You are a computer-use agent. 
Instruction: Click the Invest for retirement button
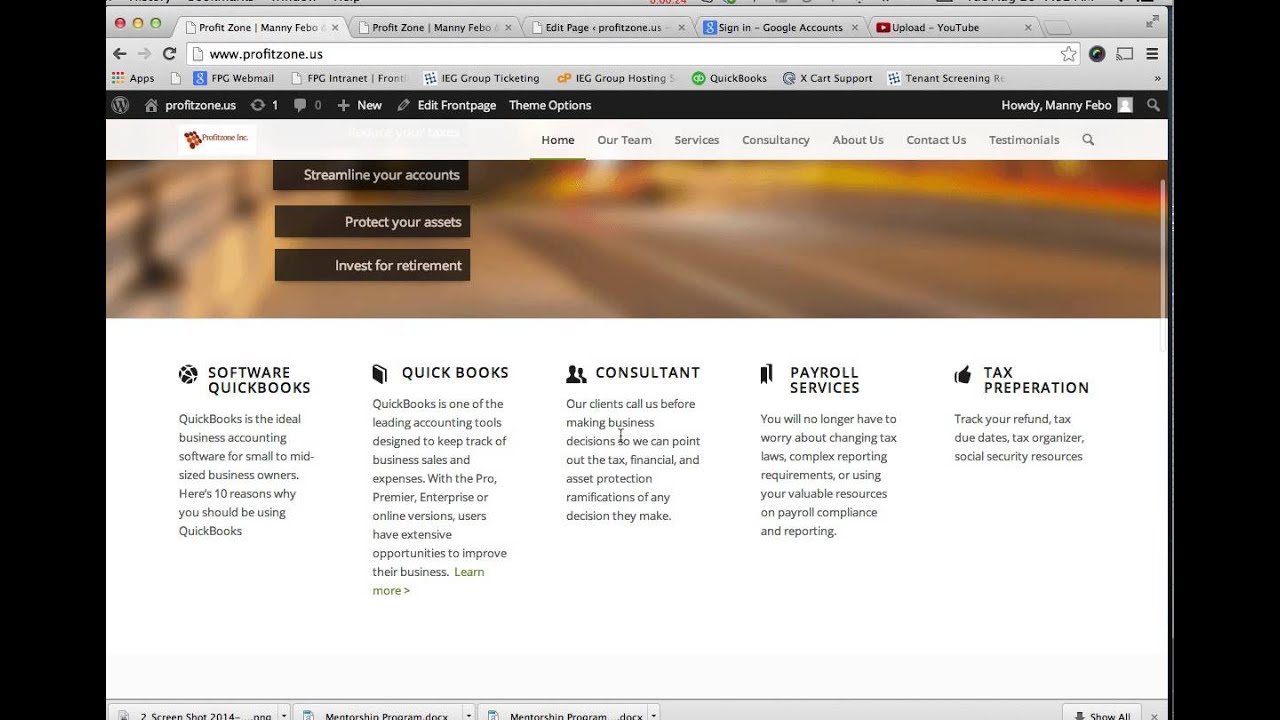point(372,265)
